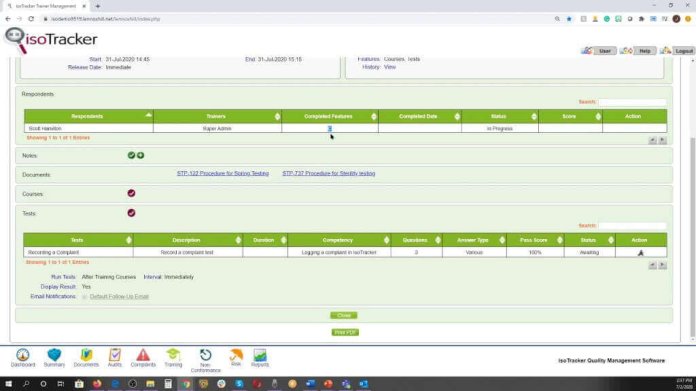Sort respondents table by Score column
Image resolution: width=696 pixels, height=391 pixels.
570,116
